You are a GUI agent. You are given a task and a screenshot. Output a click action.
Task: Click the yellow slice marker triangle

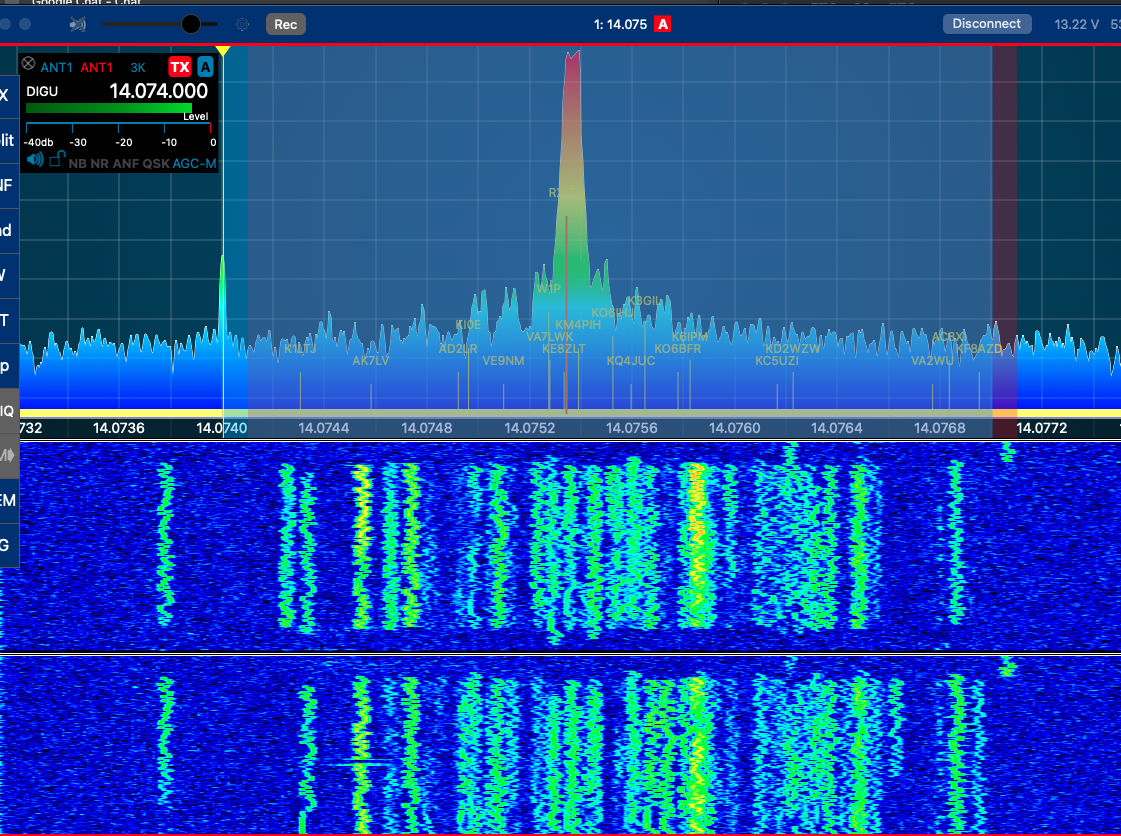(223, 51)
